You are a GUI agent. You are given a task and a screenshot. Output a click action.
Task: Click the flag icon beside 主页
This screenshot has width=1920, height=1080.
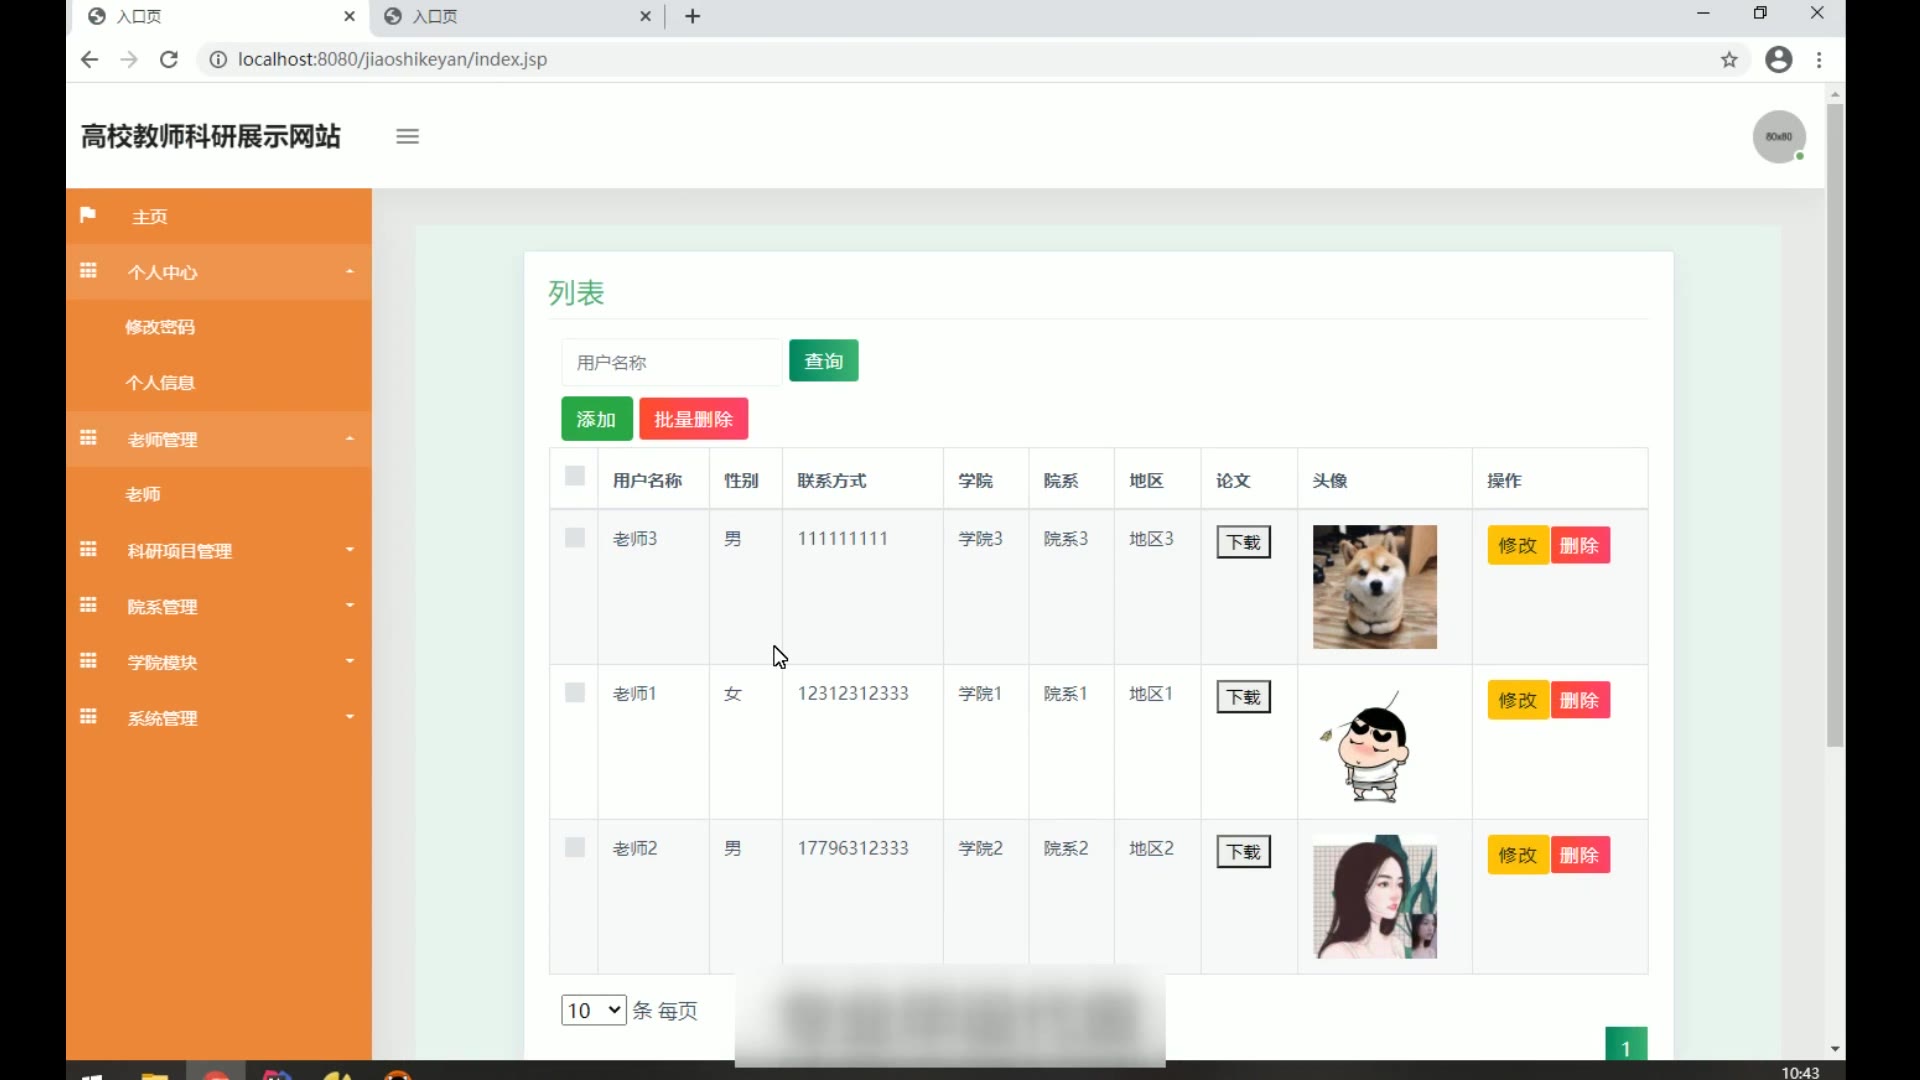(x=88, y=215)
